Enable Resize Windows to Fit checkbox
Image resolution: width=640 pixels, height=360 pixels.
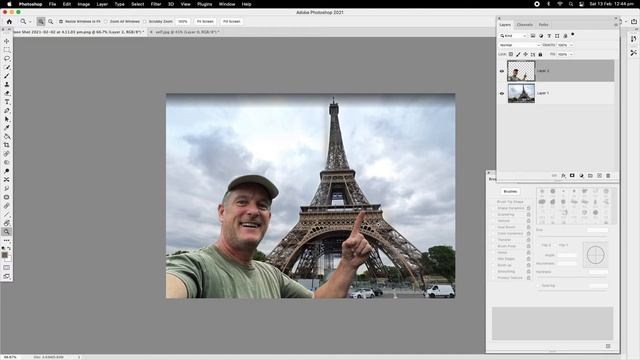click(61, 21)
